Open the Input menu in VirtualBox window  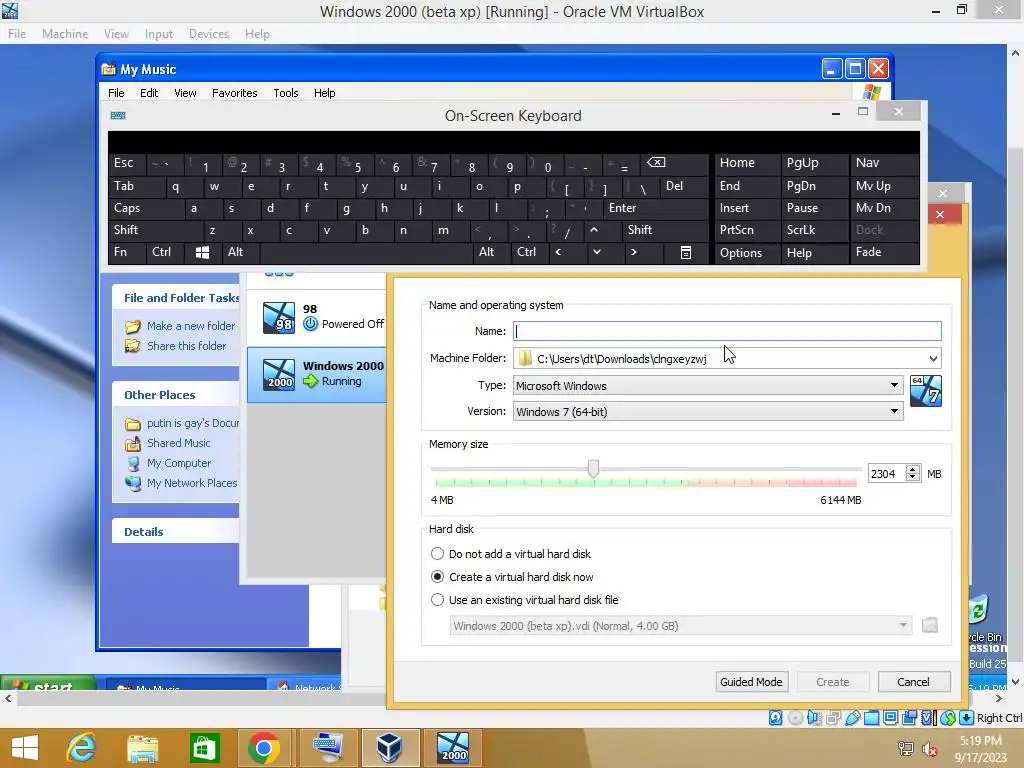159,34
